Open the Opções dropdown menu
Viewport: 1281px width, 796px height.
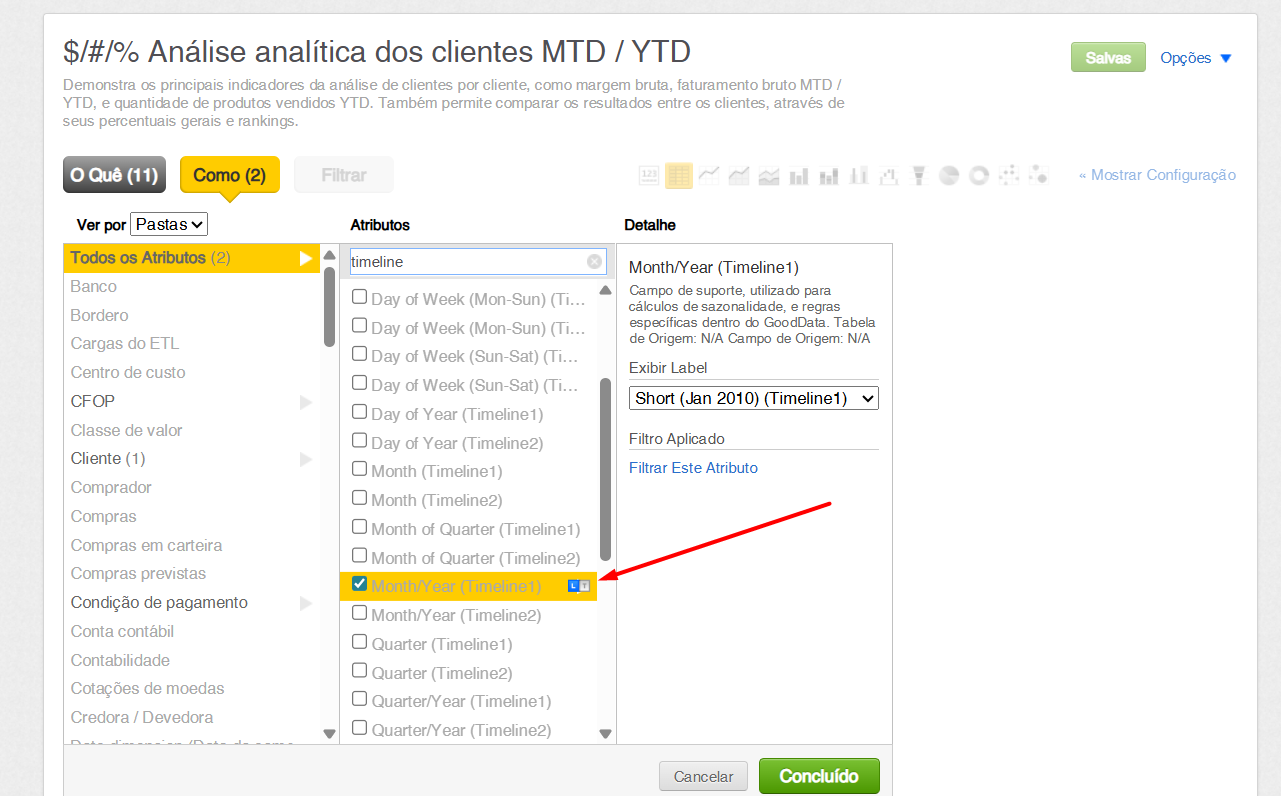tap(1196, 58)
